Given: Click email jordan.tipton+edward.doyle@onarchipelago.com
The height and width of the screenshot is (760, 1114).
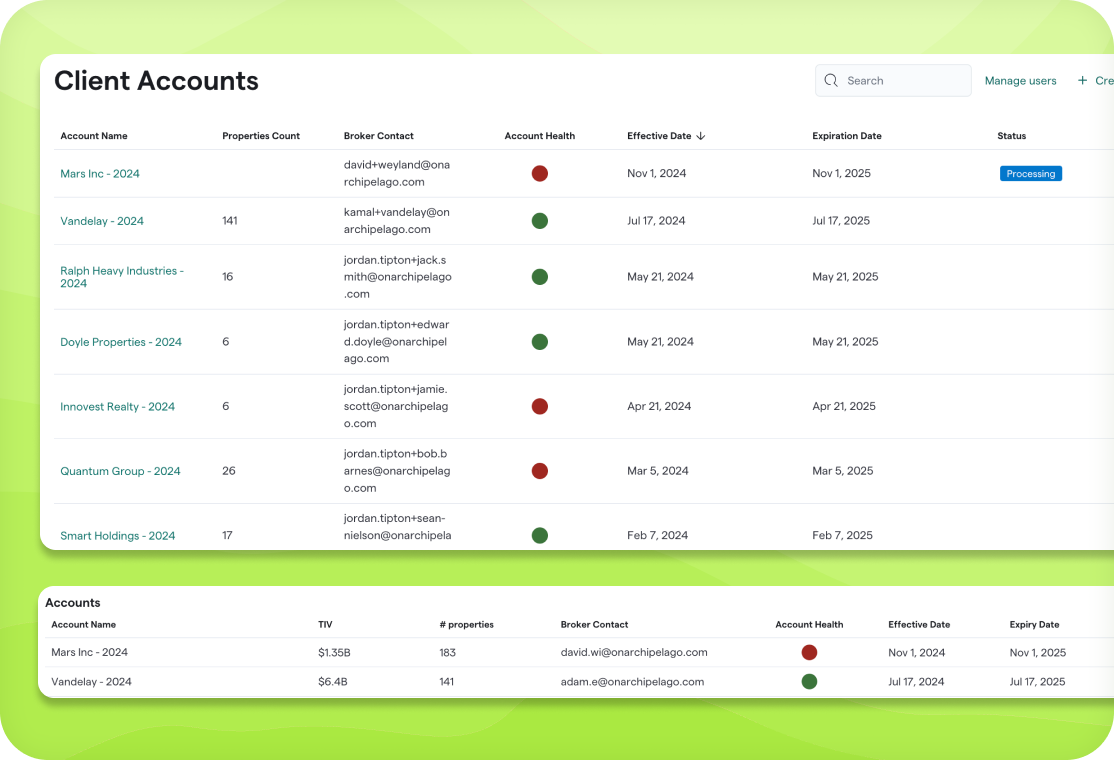Looking at the screenshot, I should pyautogui.click(x=396, y=342).
